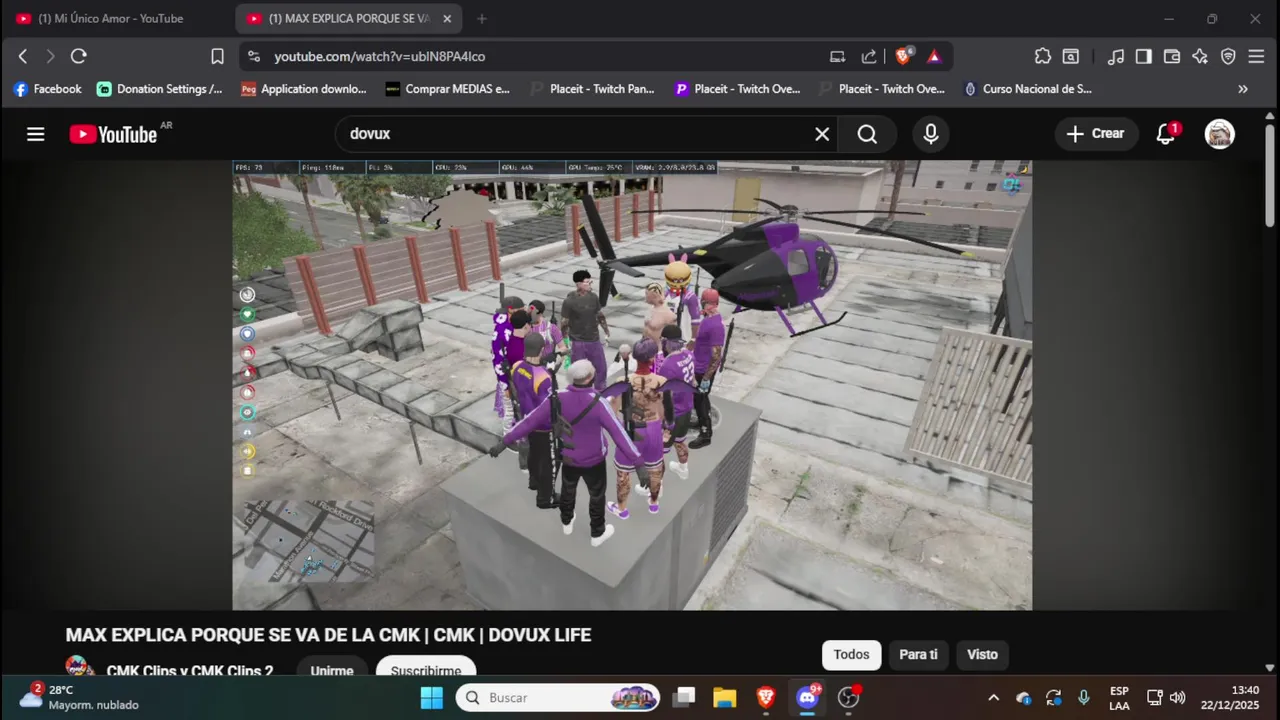
Task: Go back with the browser back arrow
Action: pos(23,56)
